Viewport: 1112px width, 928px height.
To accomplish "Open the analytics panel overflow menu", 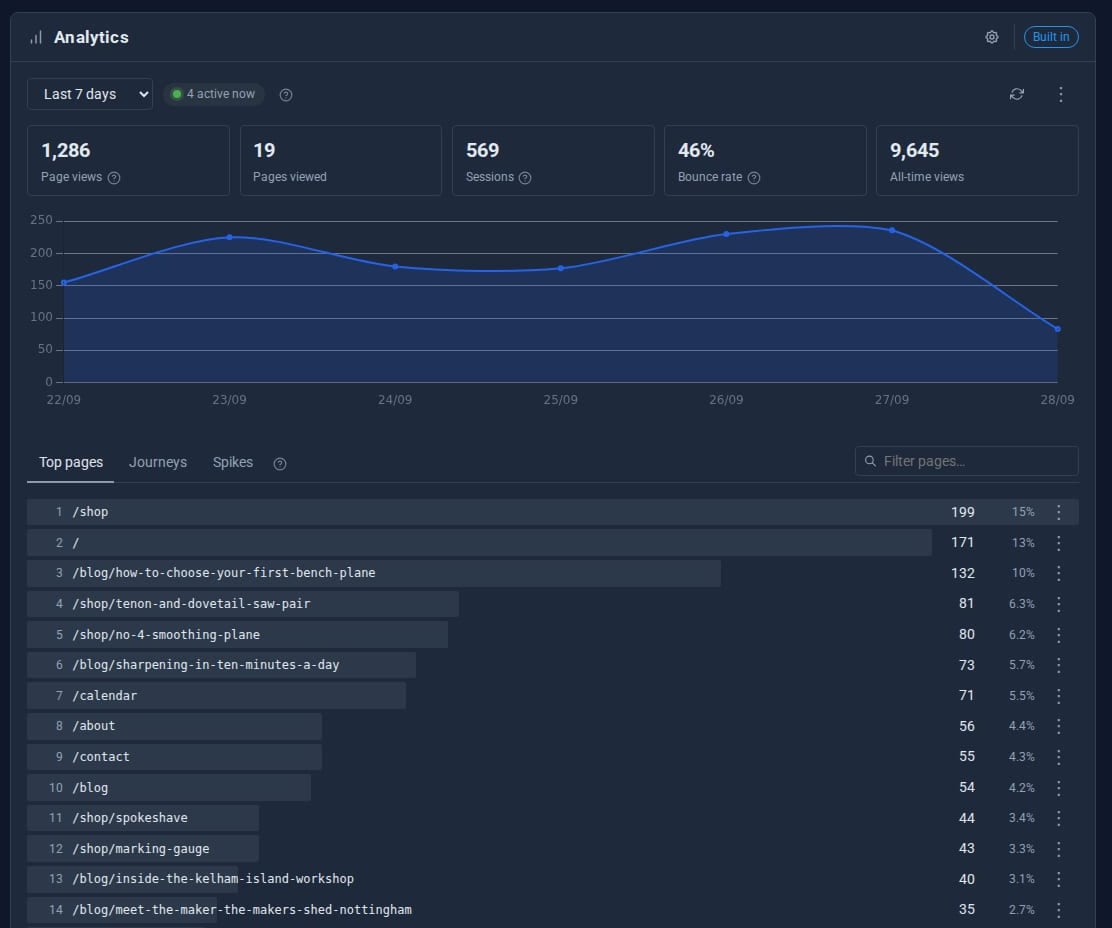I will (x=1060, y=94).
